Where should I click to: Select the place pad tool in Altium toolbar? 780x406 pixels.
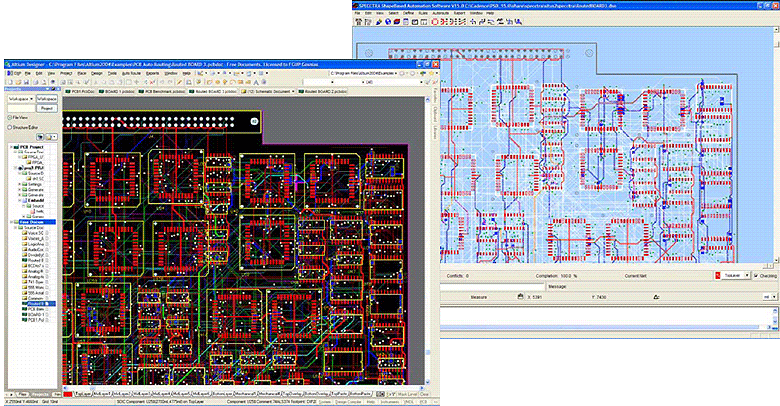pos(217,82)
